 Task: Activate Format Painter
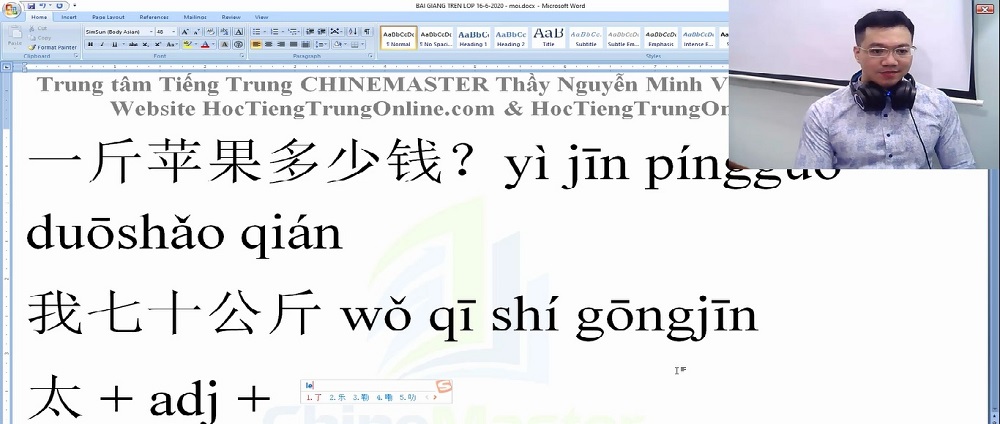coord(52,47)
